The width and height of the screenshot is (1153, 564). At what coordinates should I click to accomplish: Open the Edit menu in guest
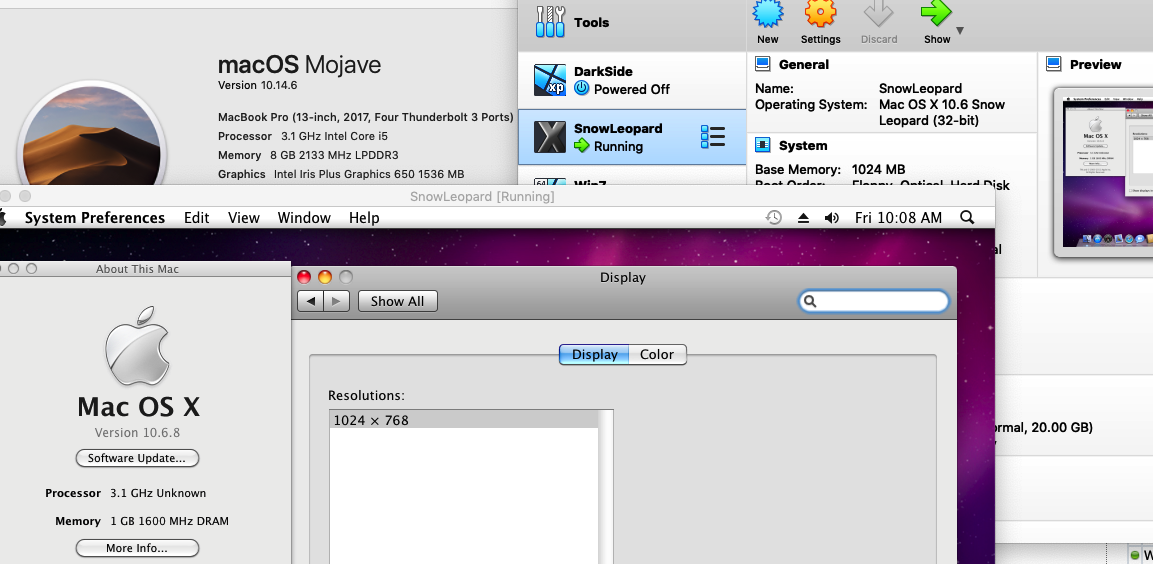(x=196, y=218)
